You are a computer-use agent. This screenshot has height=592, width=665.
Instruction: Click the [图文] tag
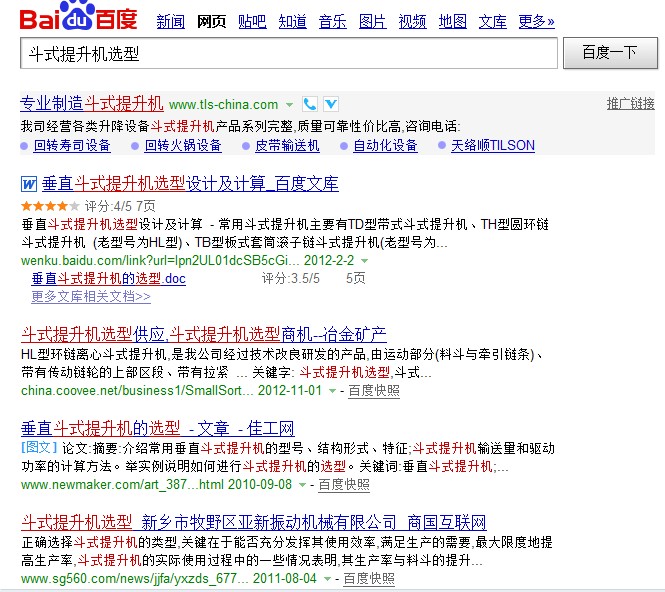click(x=39, y=447)
